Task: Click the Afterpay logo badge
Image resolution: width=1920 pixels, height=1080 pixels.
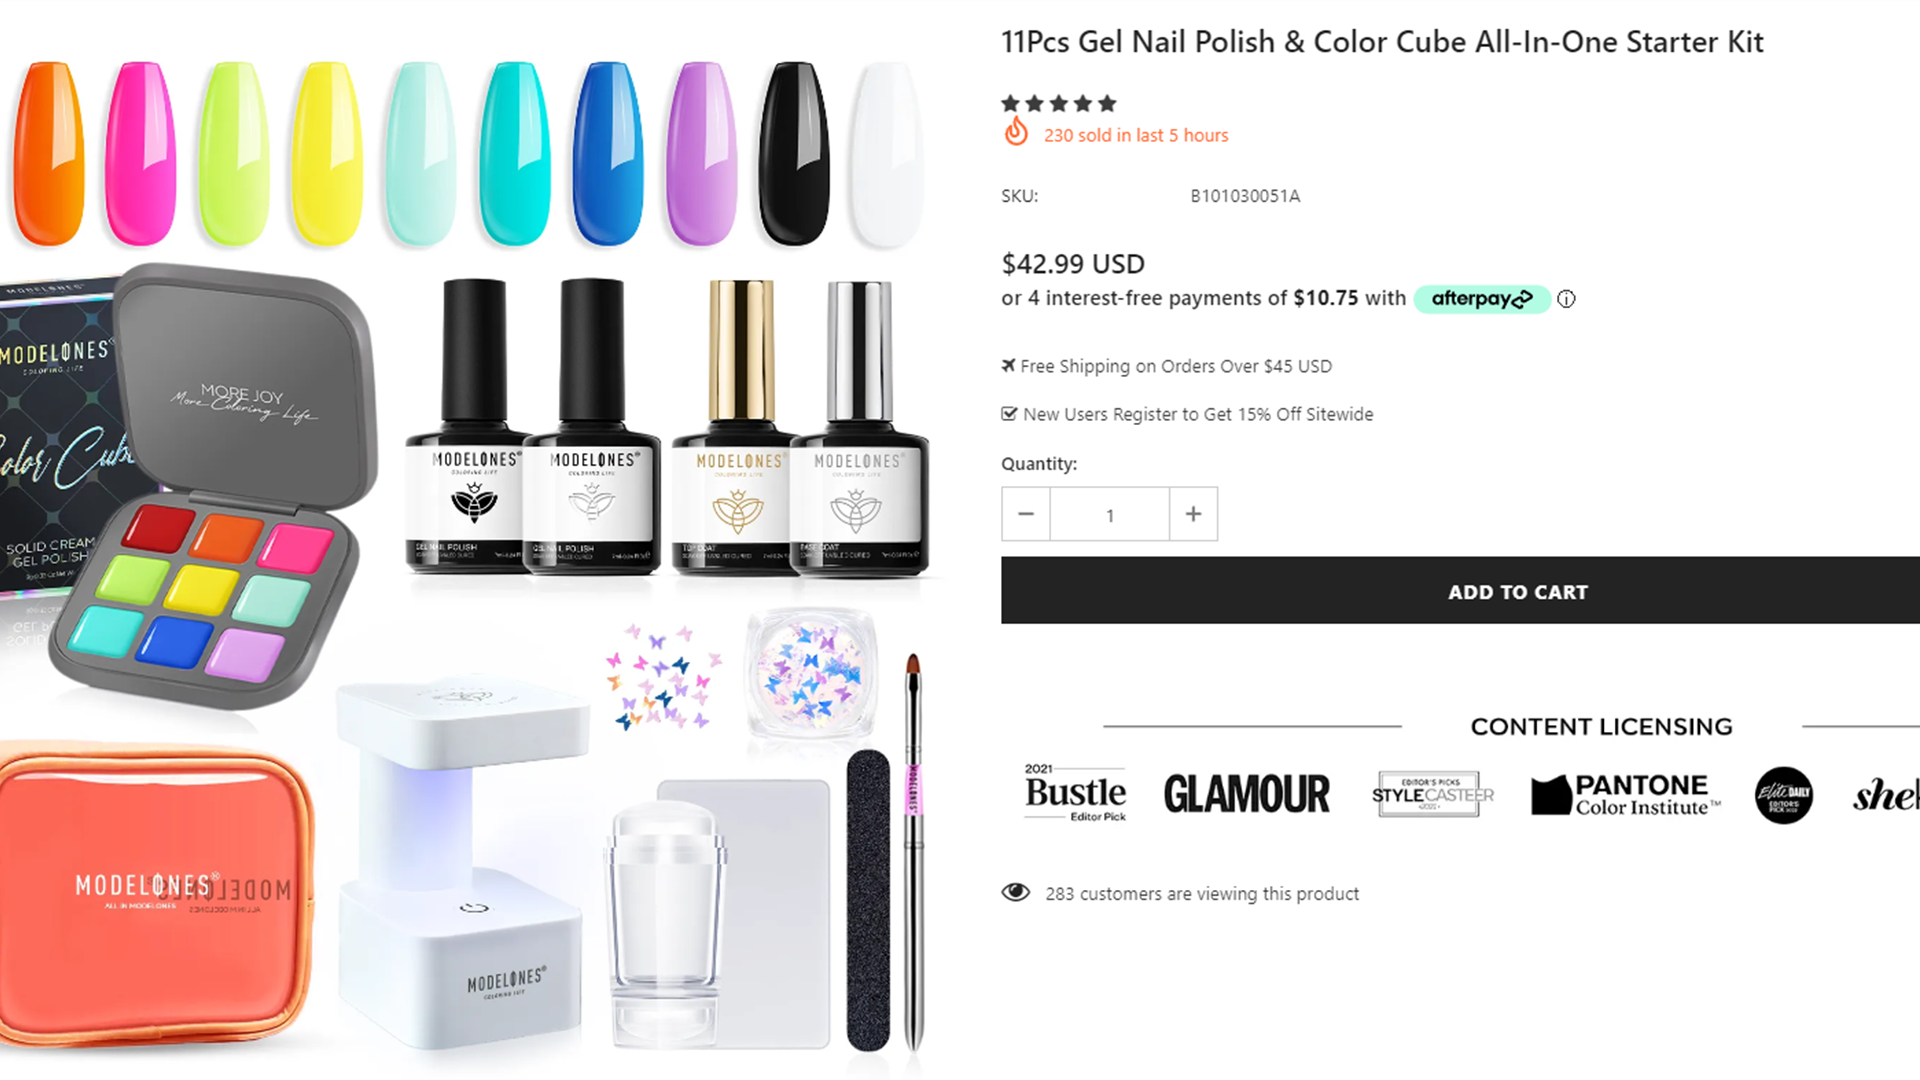Action: pyautogui.click(x=1481, y=299)
